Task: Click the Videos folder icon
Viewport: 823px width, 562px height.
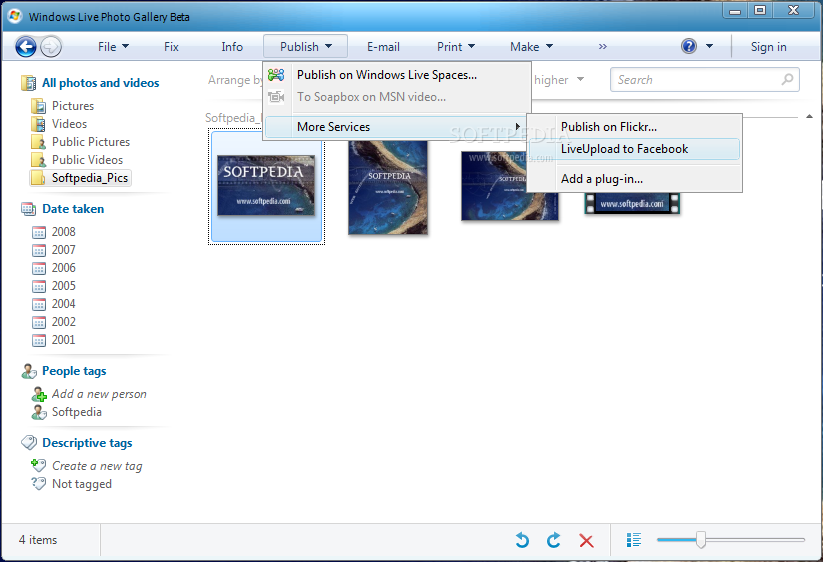Action: pos(38,124)
